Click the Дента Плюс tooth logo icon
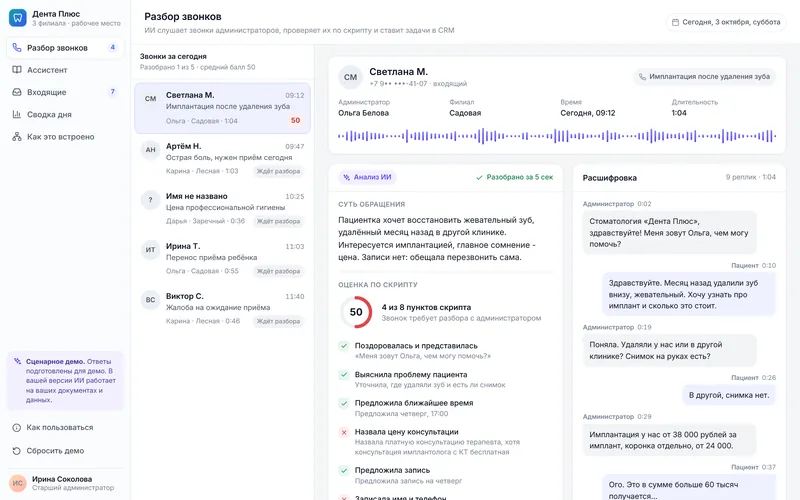Screen dimensions: 800x500 [x=17, y=18]
